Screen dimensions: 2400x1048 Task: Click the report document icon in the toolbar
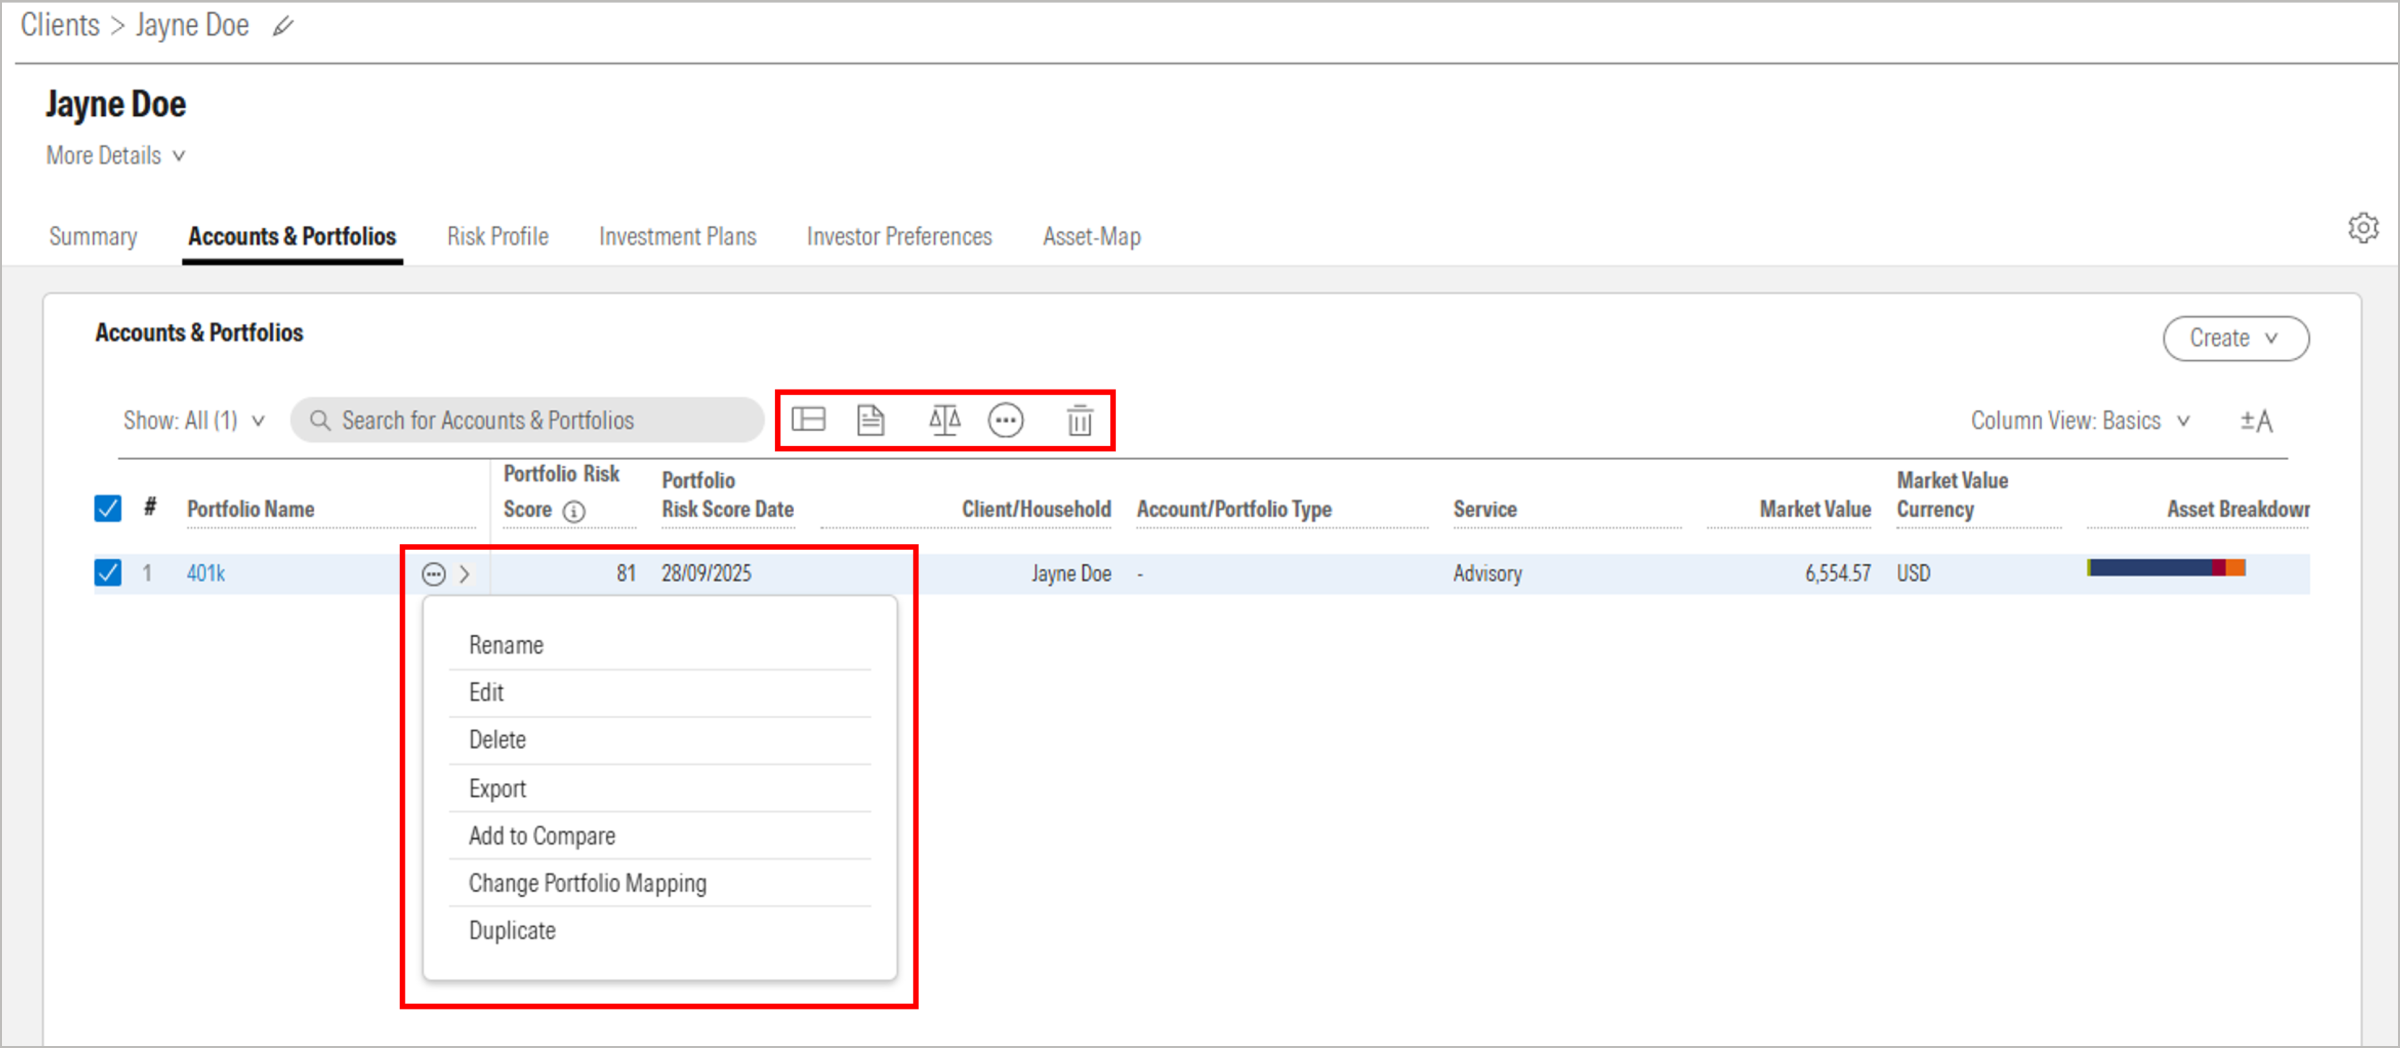point(871,420)
